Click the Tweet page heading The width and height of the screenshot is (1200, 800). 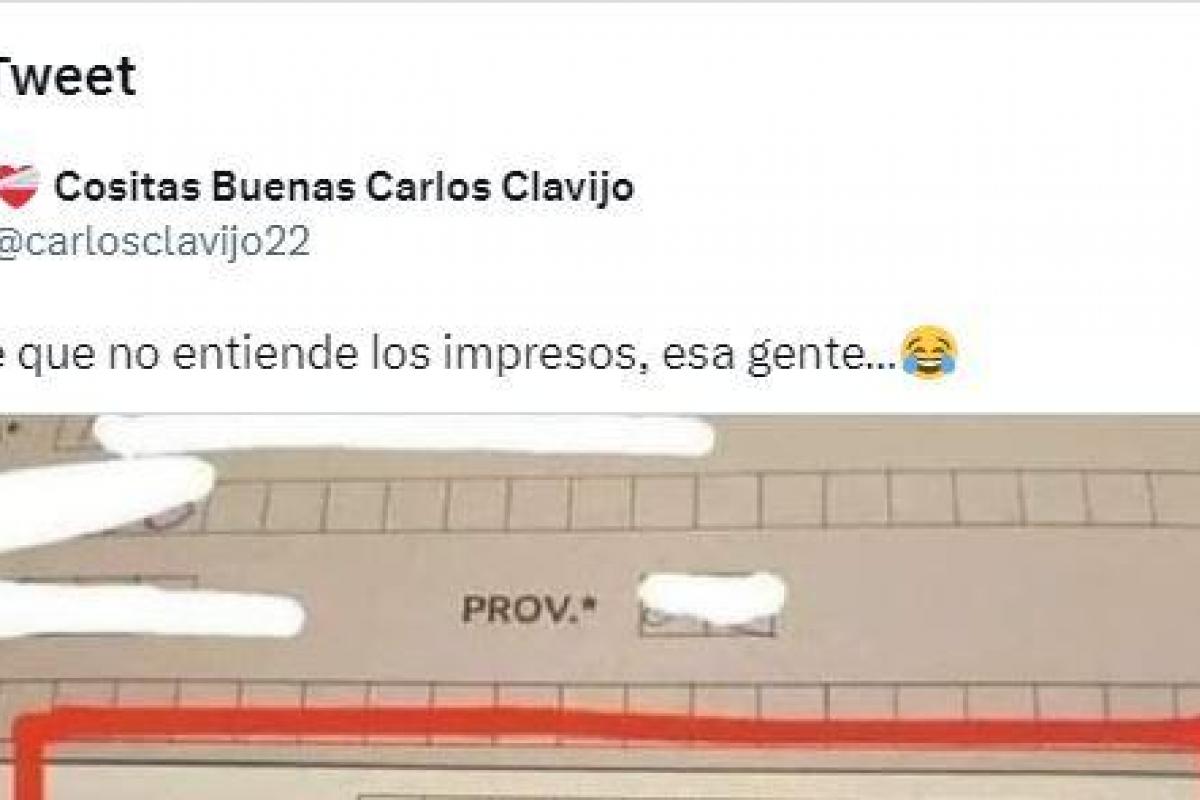click(x=66, y=75)
